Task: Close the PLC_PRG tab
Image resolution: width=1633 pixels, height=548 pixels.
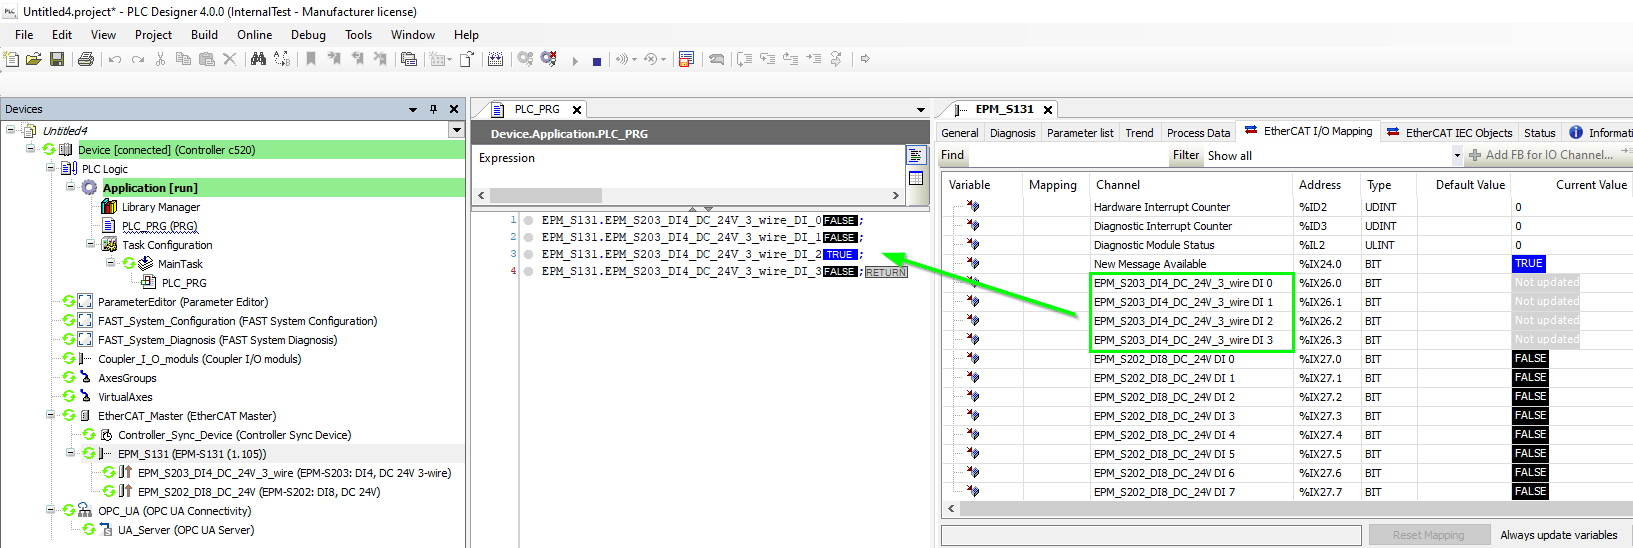Action: pos(577,109)
